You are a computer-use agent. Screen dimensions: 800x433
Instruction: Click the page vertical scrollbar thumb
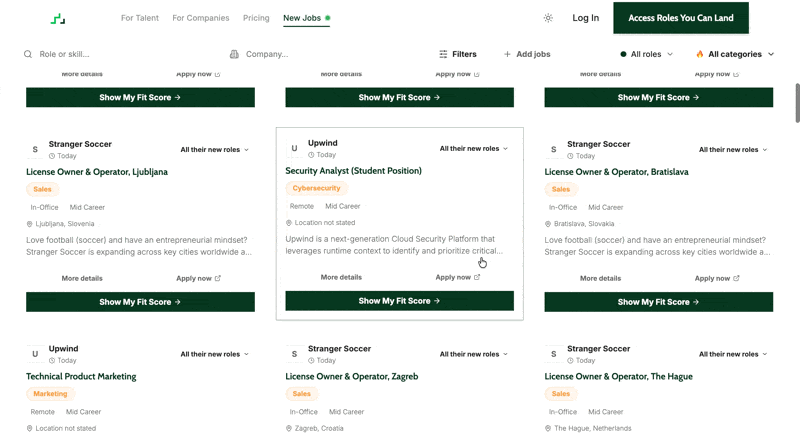tap(797, 103)
